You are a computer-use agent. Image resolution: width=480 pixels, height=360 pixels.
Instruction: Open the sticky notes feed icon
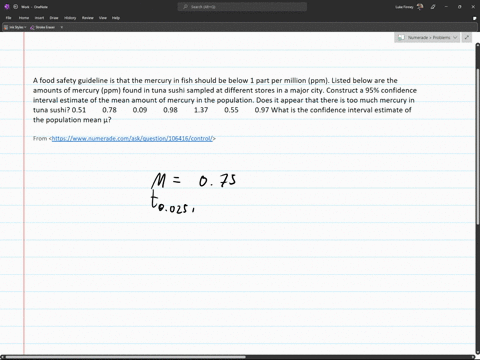(x=475, y=18)
